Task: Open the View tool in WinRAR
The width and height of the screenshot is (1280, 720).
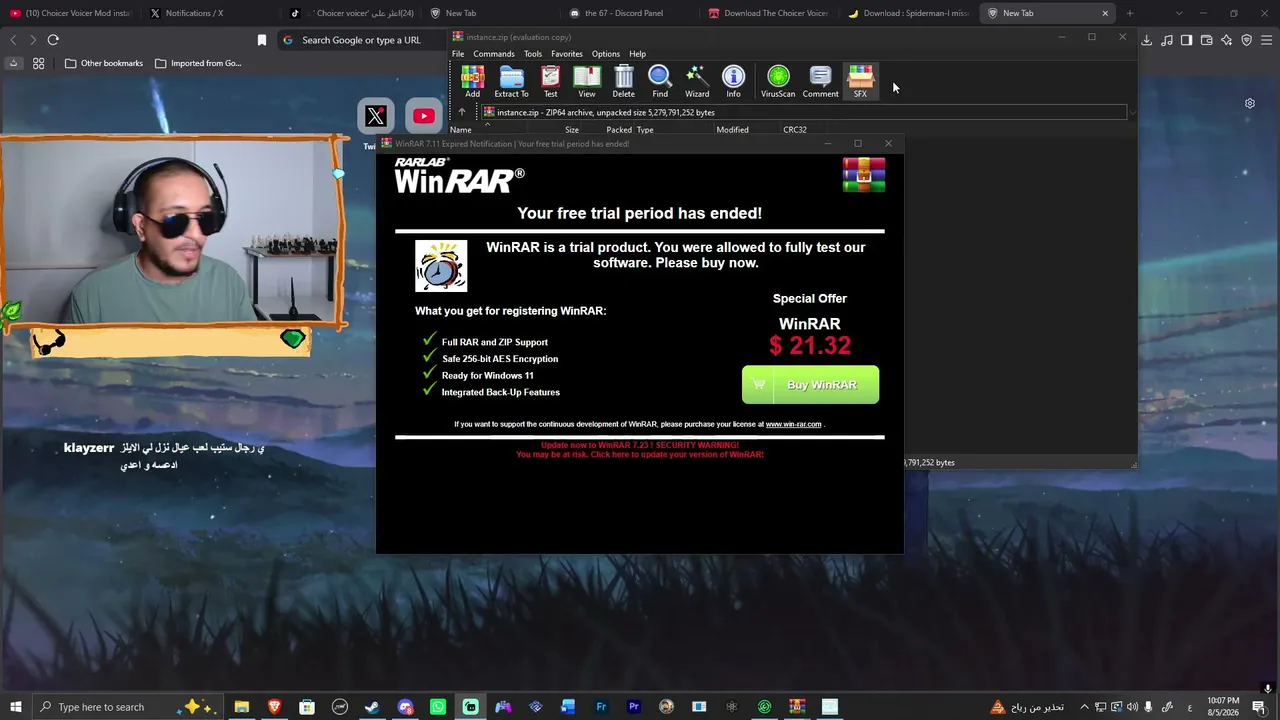Action: coord(587,81)
